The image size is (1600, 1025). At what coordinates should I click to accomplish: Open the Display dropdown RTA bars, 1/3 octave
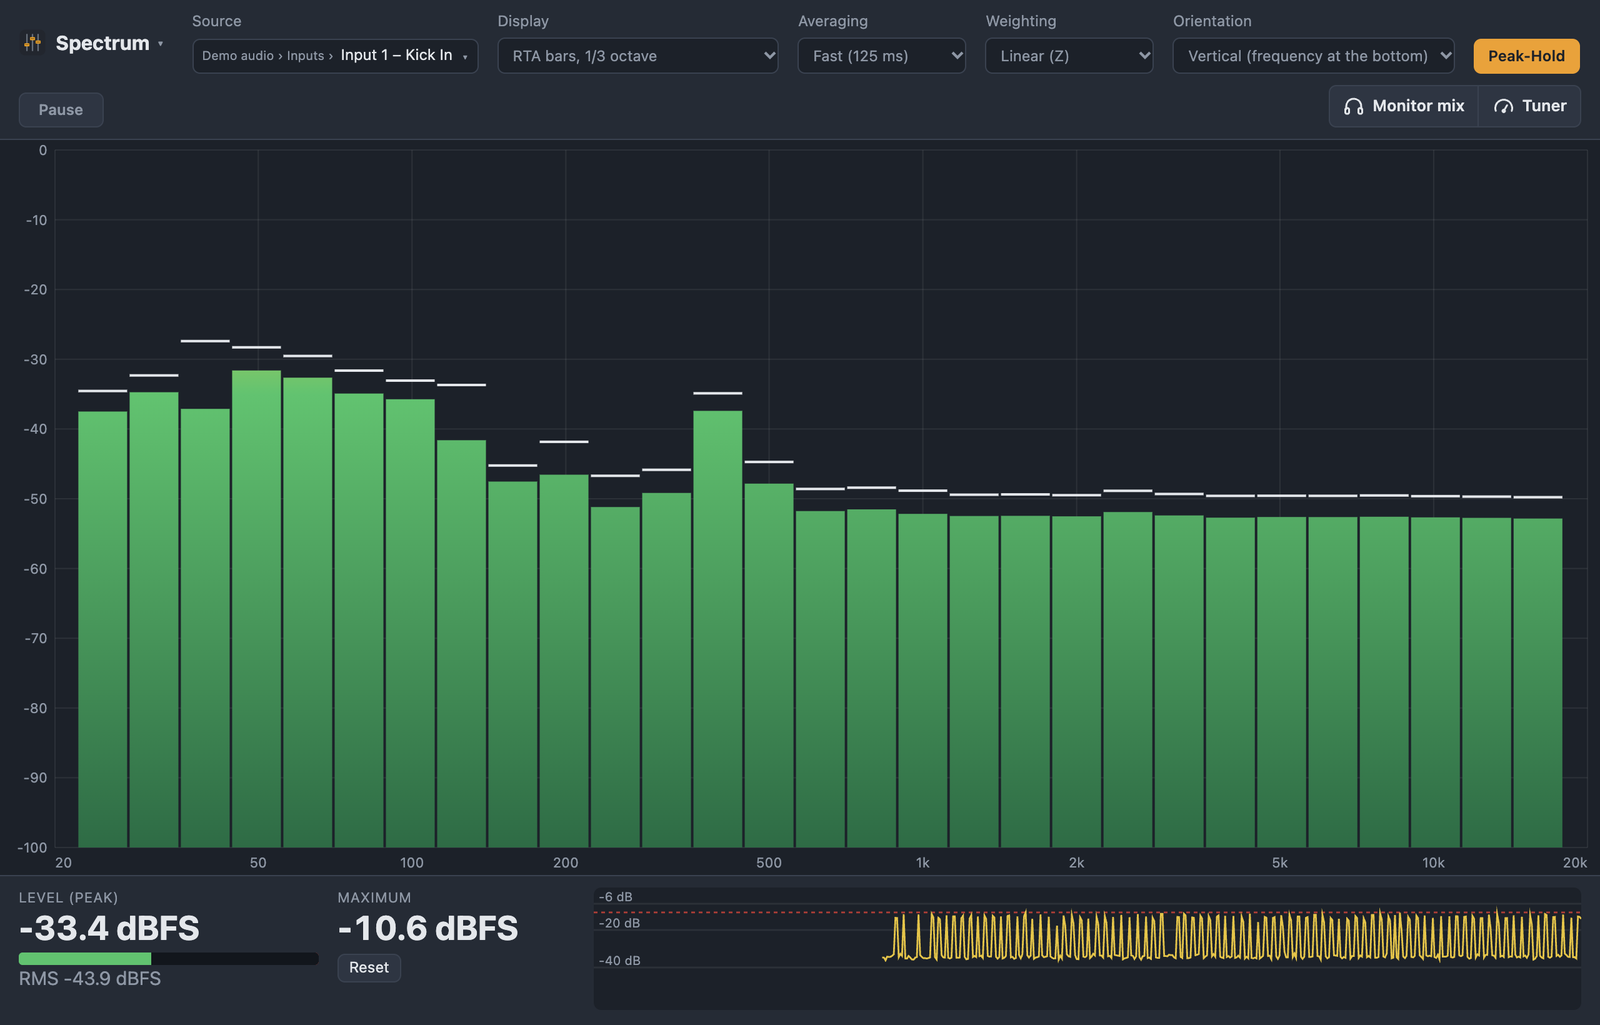[638, 56]
